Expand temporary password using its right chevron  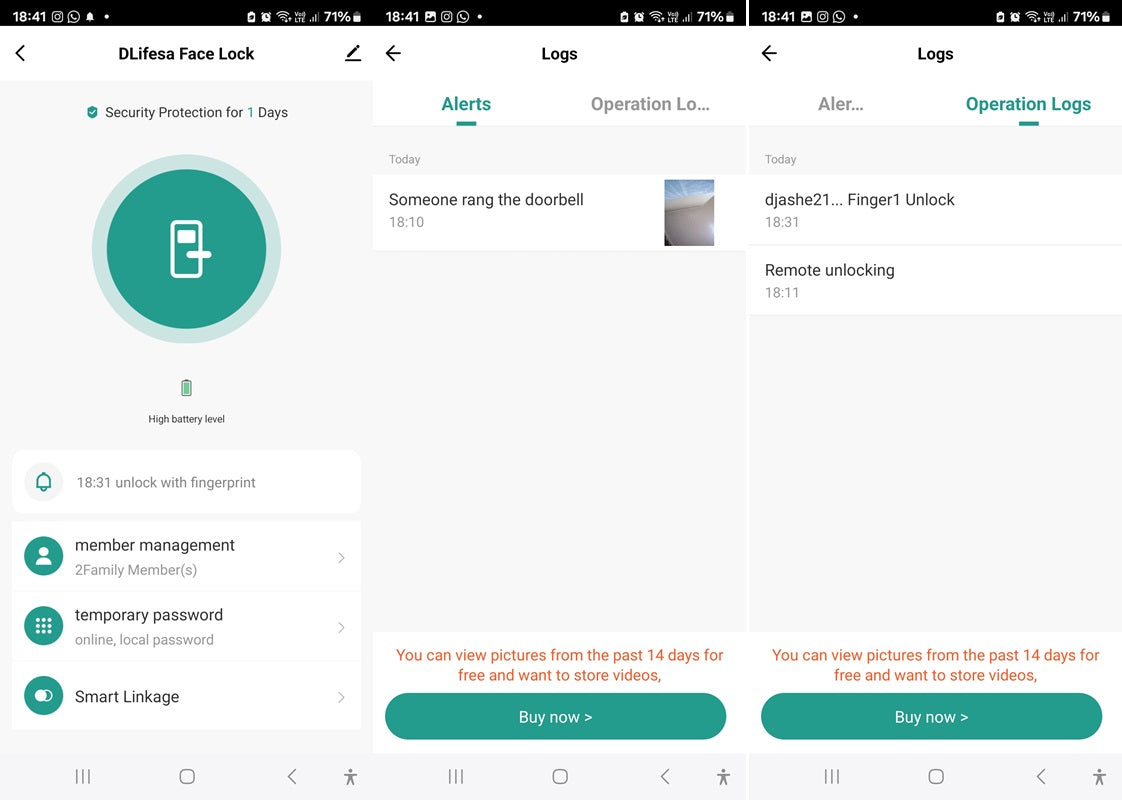coord(341,628)
